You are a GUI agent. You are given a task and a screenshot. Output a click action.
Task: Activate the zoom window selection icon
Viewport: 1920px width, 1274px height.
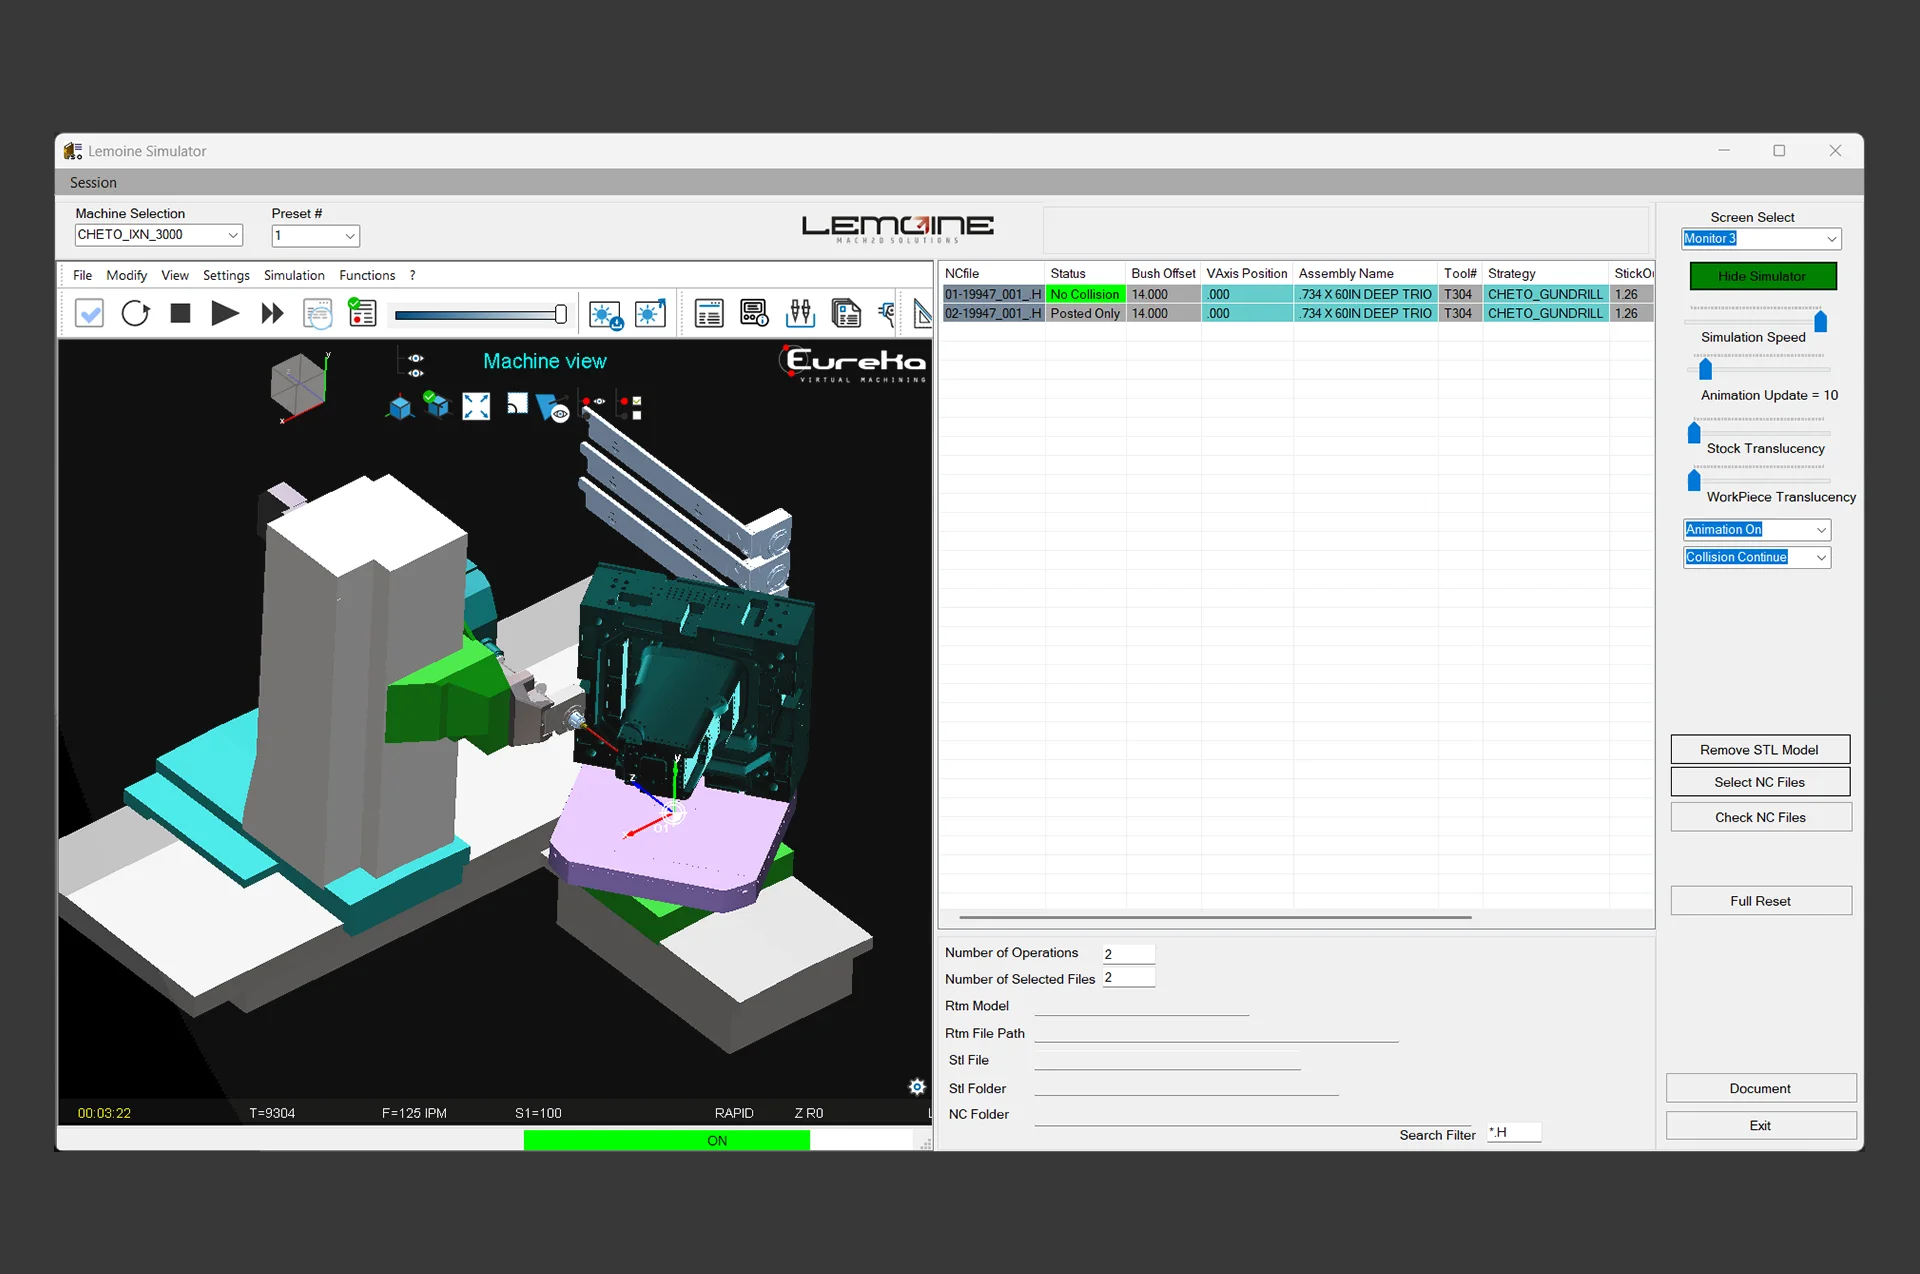pos(517,404)
